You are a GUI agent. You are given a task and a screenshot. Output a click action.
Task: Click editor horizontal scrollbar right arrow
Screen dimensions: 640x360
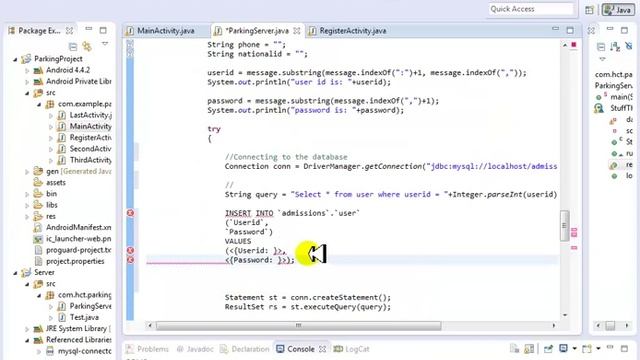tap(554, 325)
